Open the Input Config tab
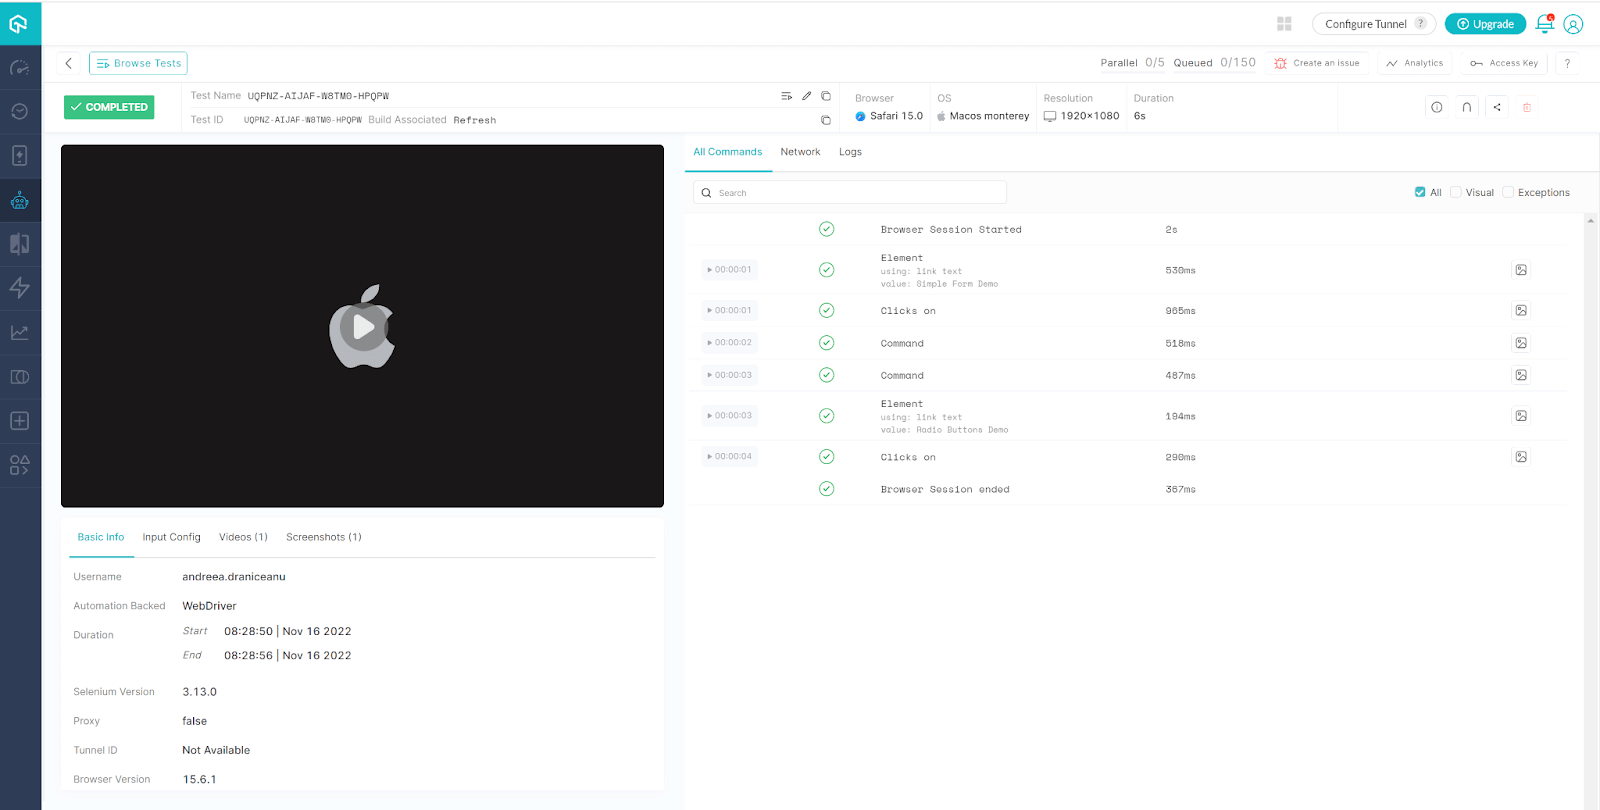This screenshot has width=1600, height=810. (171, 537)
